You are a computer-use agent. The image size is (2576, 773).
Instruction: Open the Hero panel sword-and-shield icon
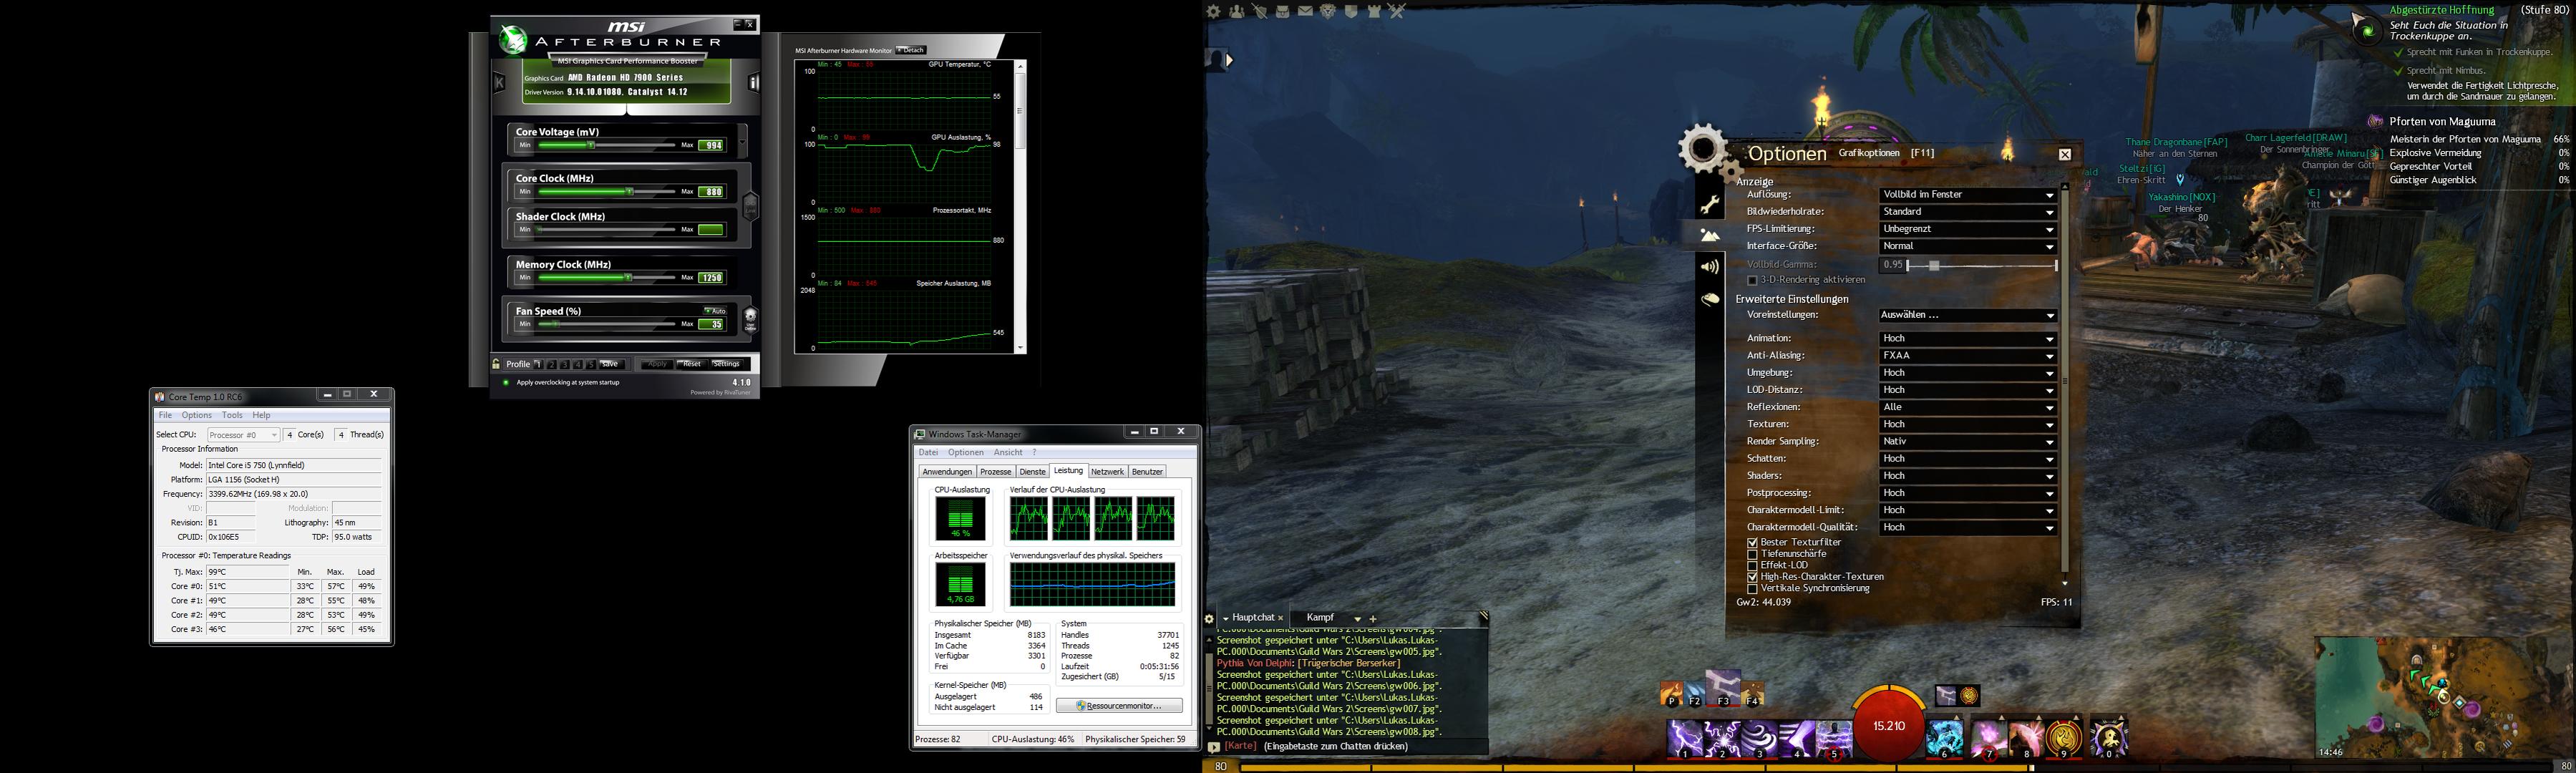1260,11
